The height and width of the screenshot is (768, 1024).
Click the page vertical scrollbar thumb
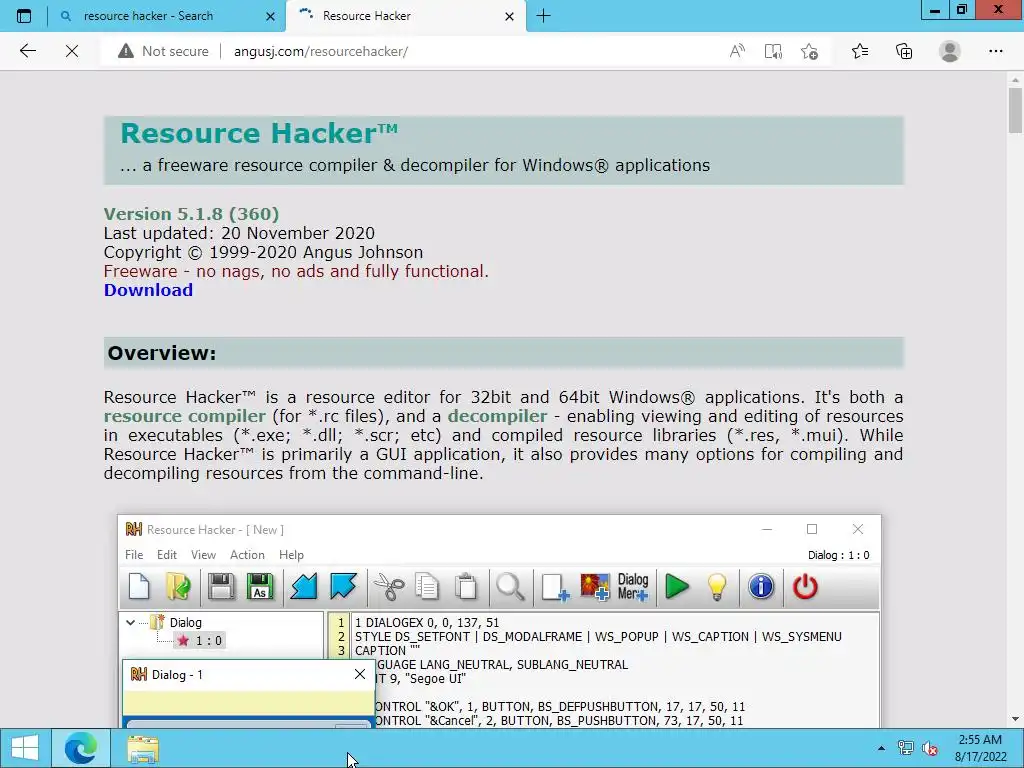1015,110
